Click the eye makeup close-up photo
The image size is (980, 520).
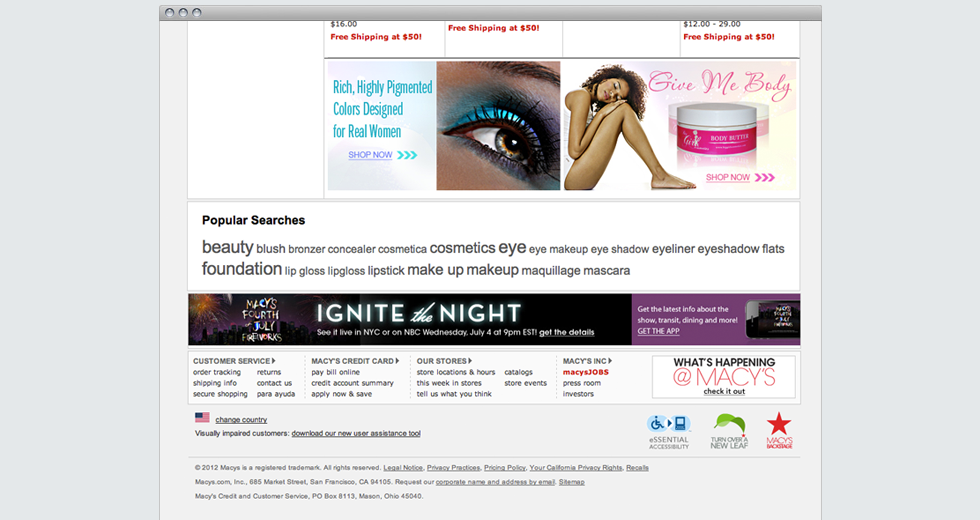(x=498, y=126)
